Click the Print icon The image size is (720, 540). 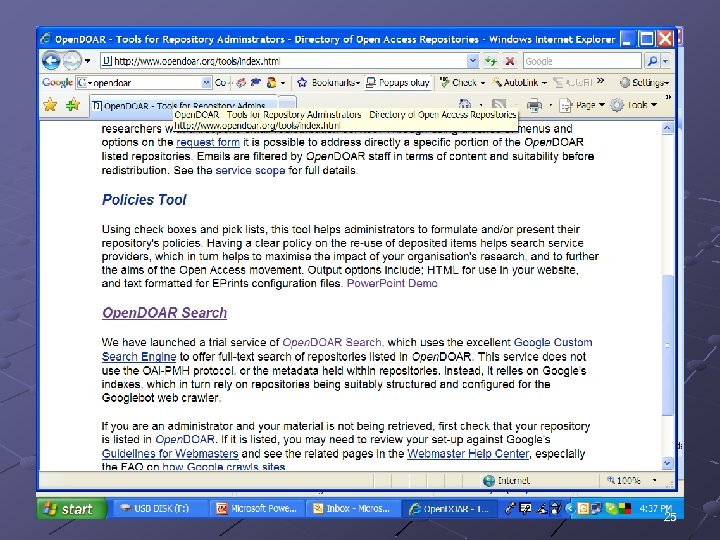[534, 106]
